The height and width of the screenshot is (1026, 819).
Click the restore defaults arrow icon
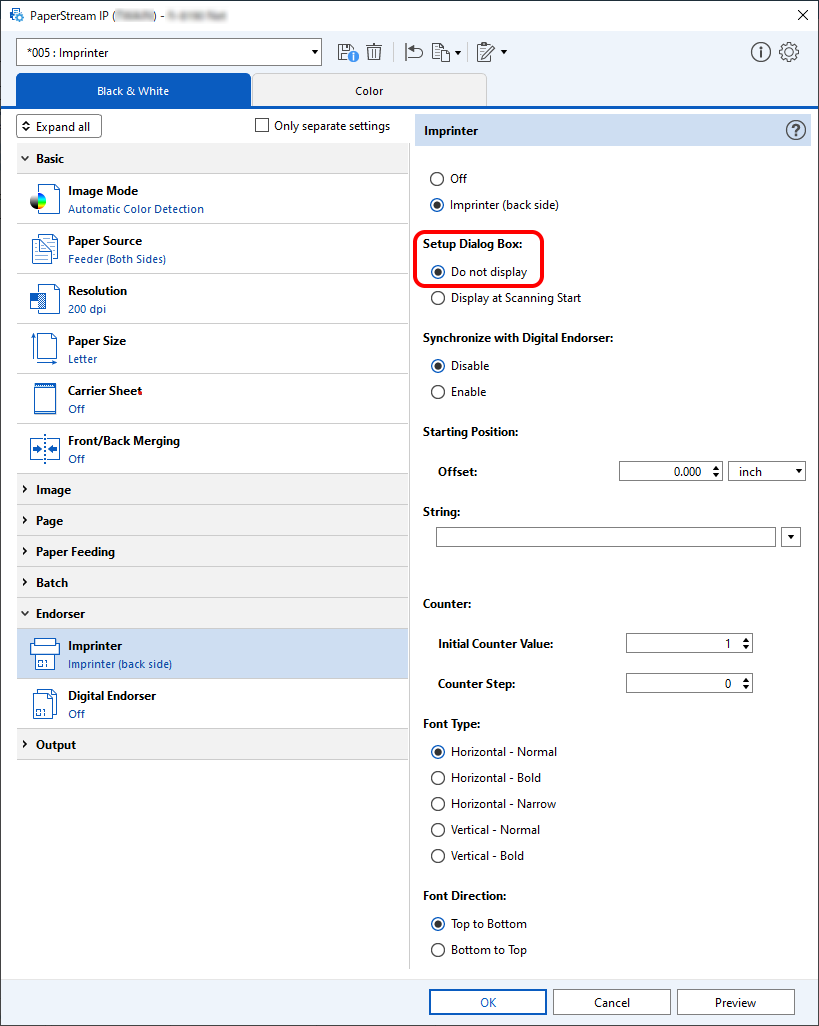413,52
